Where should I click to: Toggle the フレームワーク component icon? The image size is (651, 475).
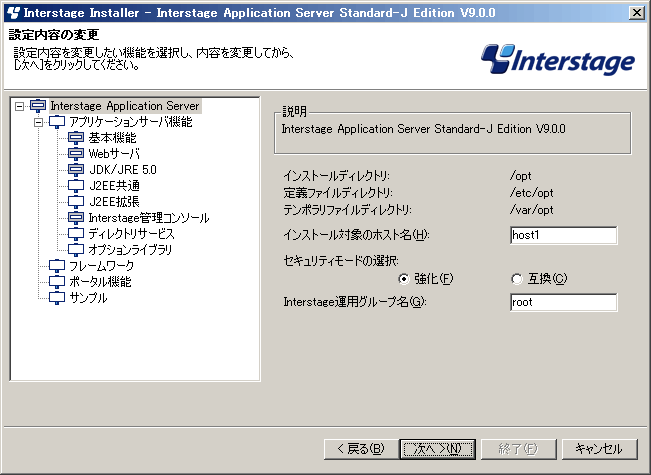click(x=57, y=266)
